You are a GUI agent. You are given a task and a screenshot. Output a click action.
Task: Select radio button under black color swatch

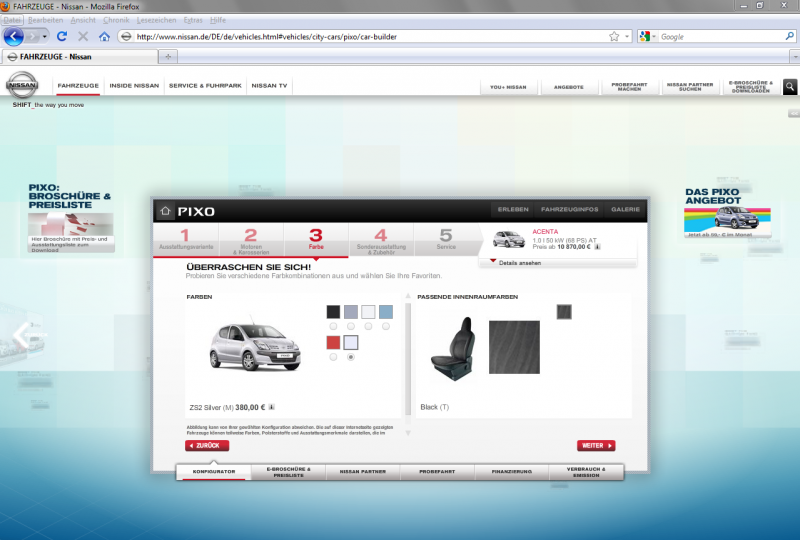coord(333,326)
